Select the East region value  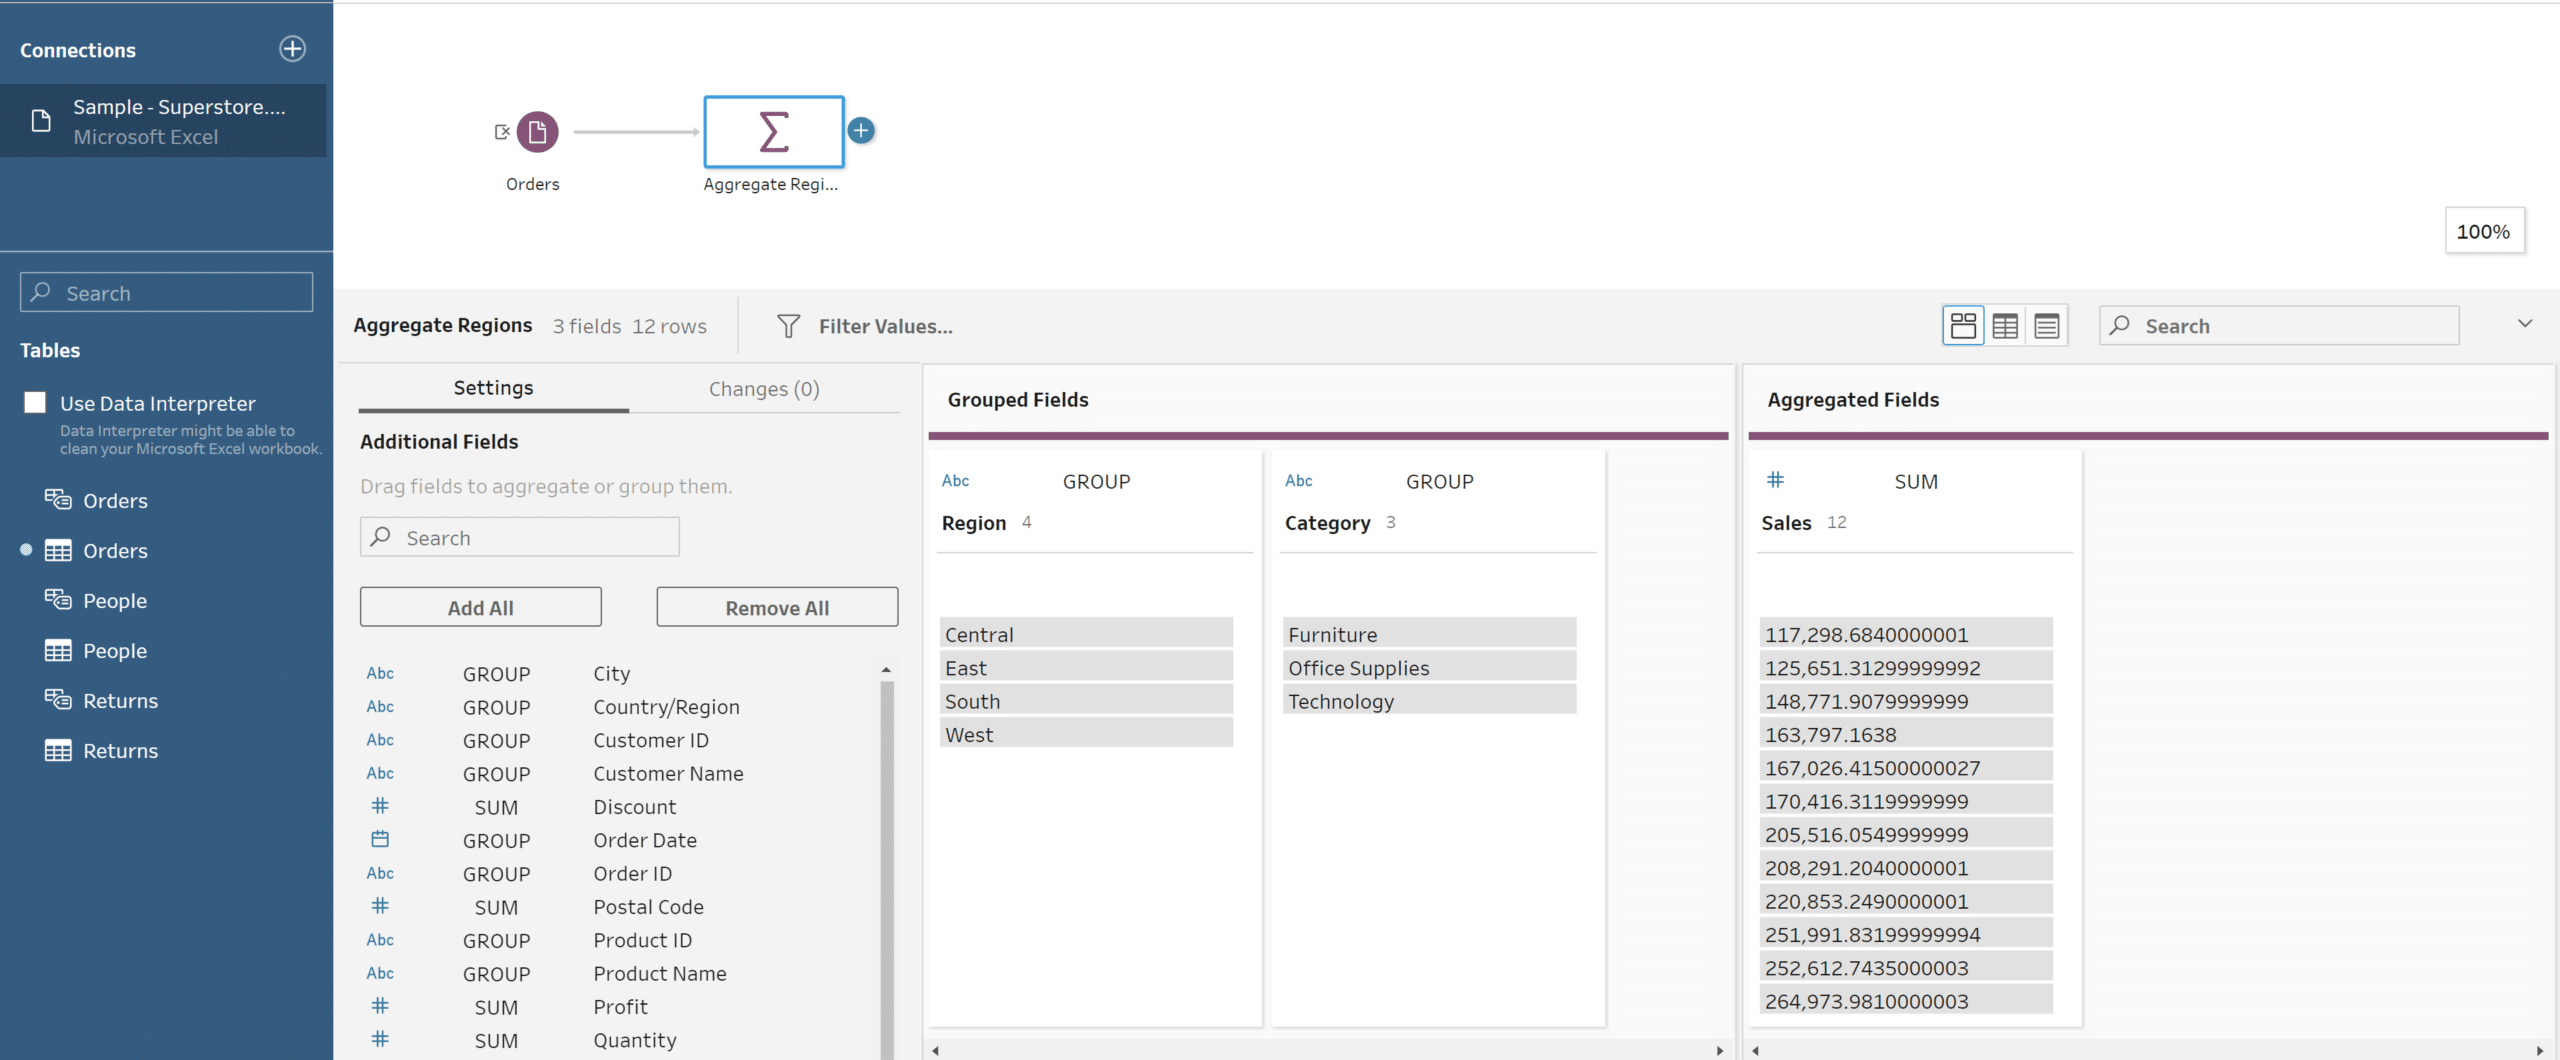(1086, 667)
